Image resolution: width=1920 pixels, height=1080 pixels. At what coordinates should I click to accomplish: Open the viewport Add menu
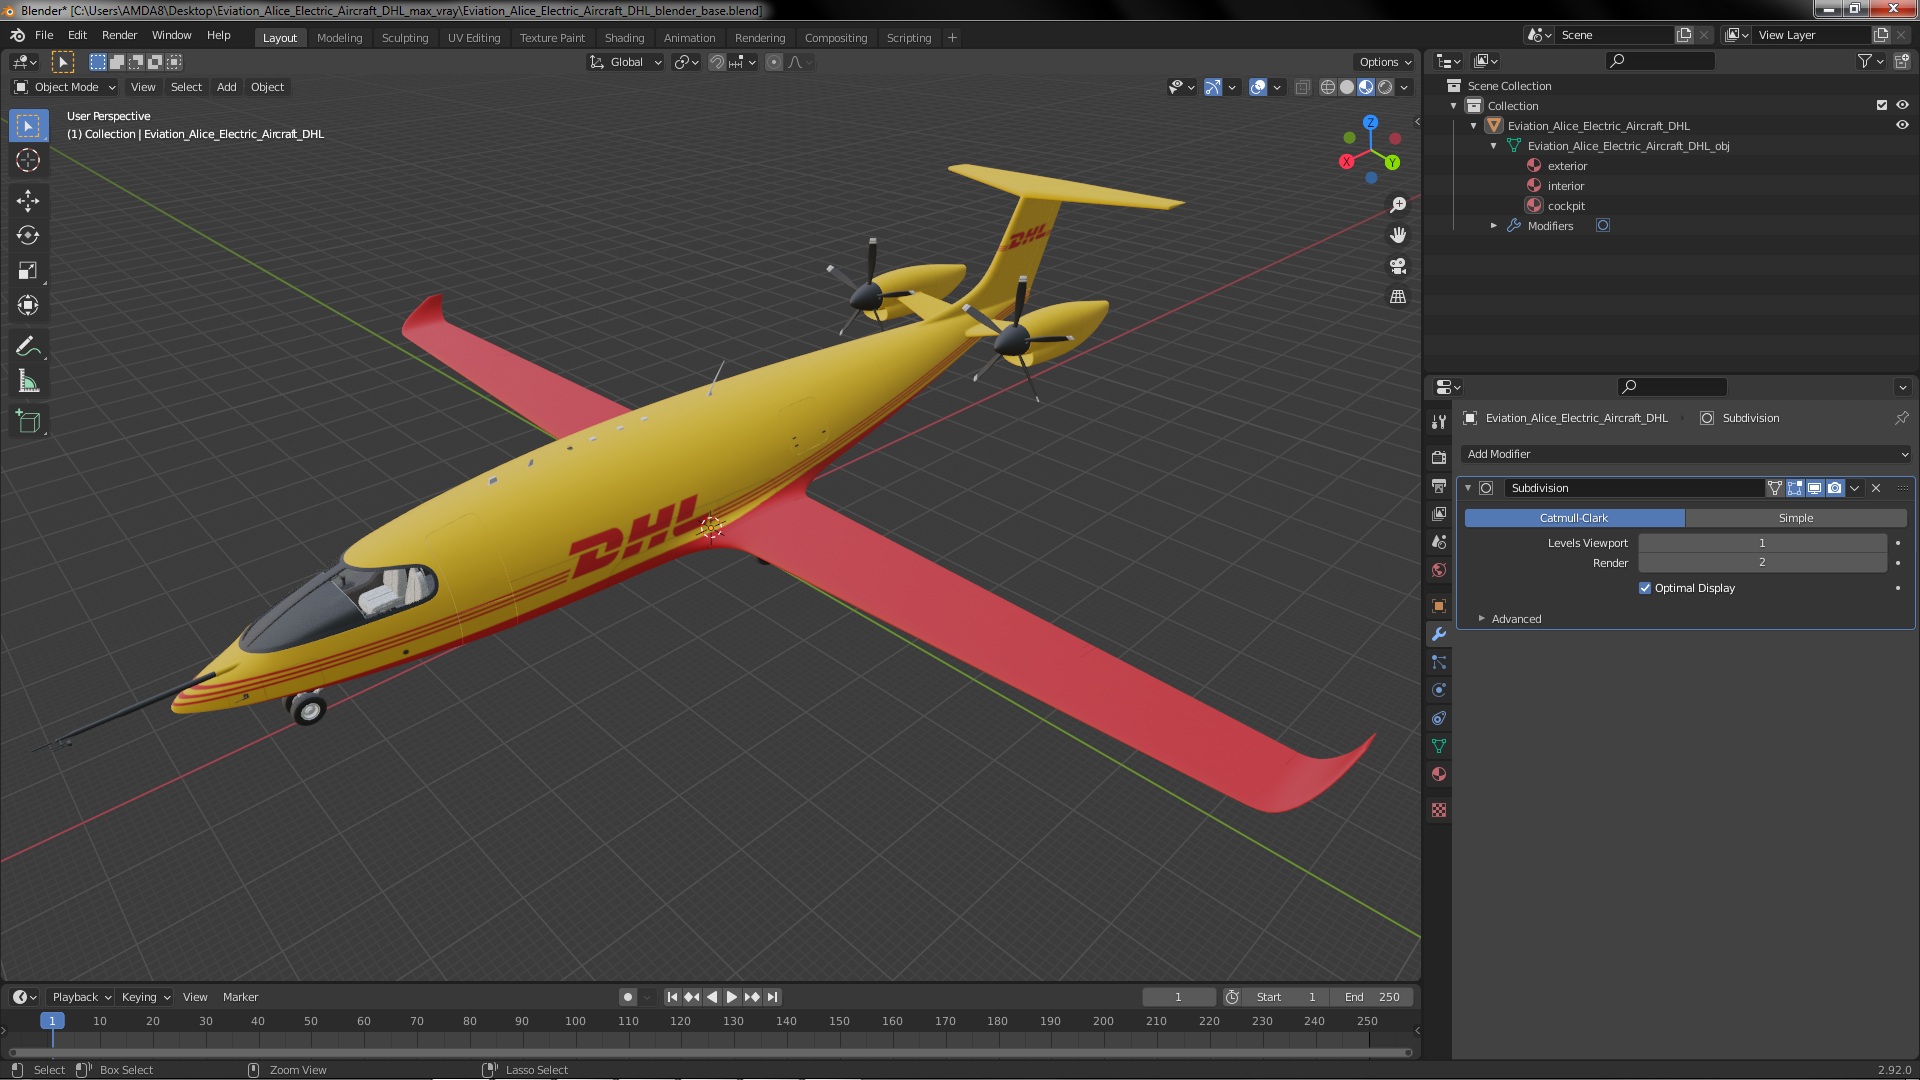tap(227, 87)
